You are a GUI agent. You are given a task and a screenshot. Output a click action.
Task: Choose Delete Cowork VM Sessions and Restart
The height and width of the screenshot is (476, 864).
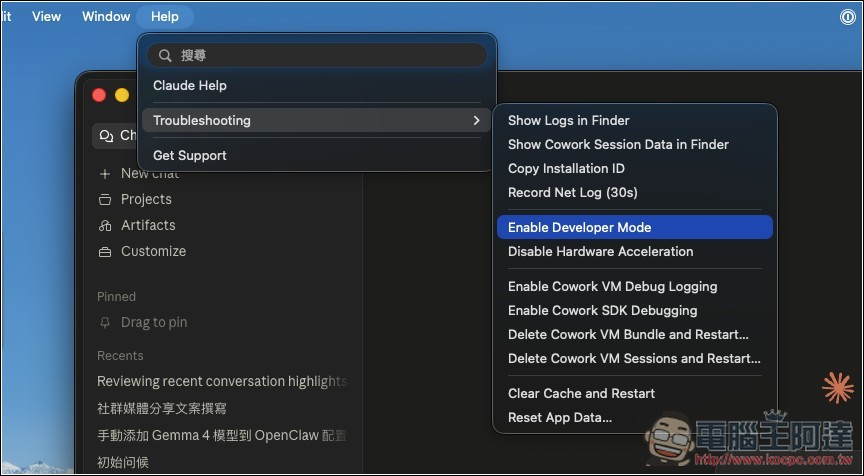(634, 358)
